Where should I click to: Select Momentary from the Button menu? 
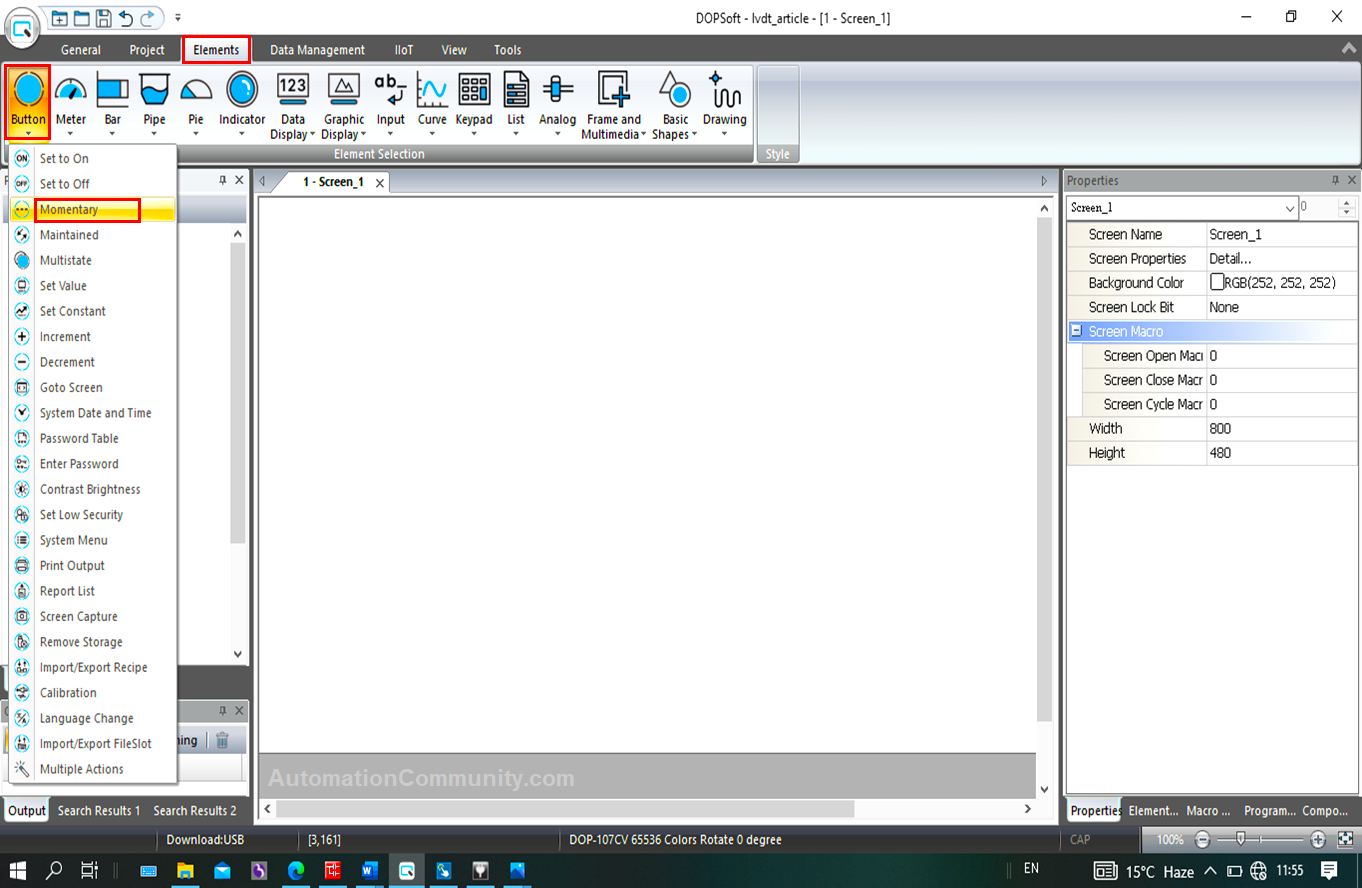70,209
